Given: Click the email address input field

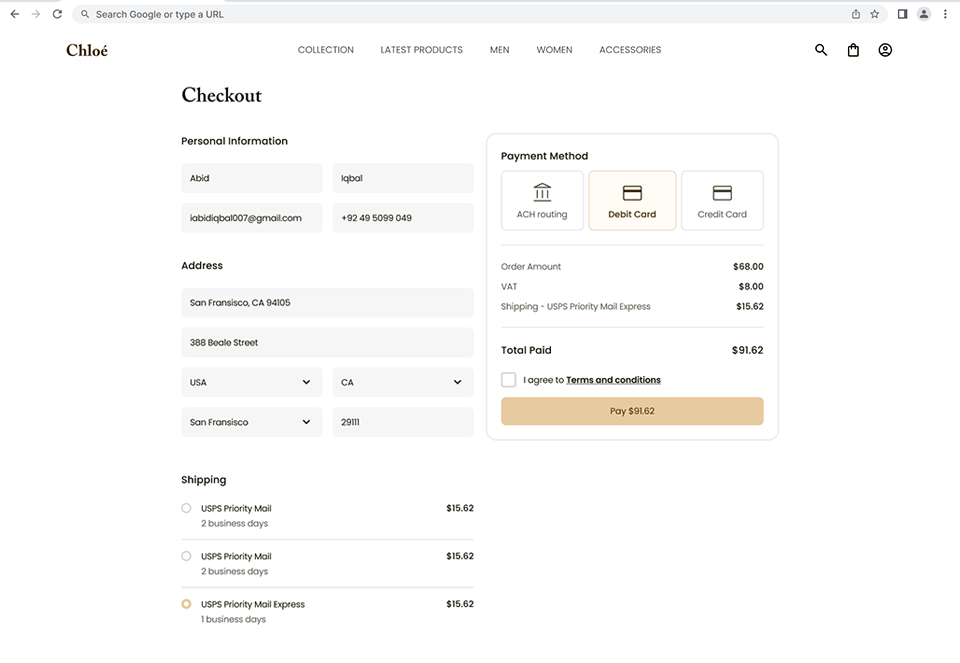Looking at the screenshot, I should [x=251, y=218].
